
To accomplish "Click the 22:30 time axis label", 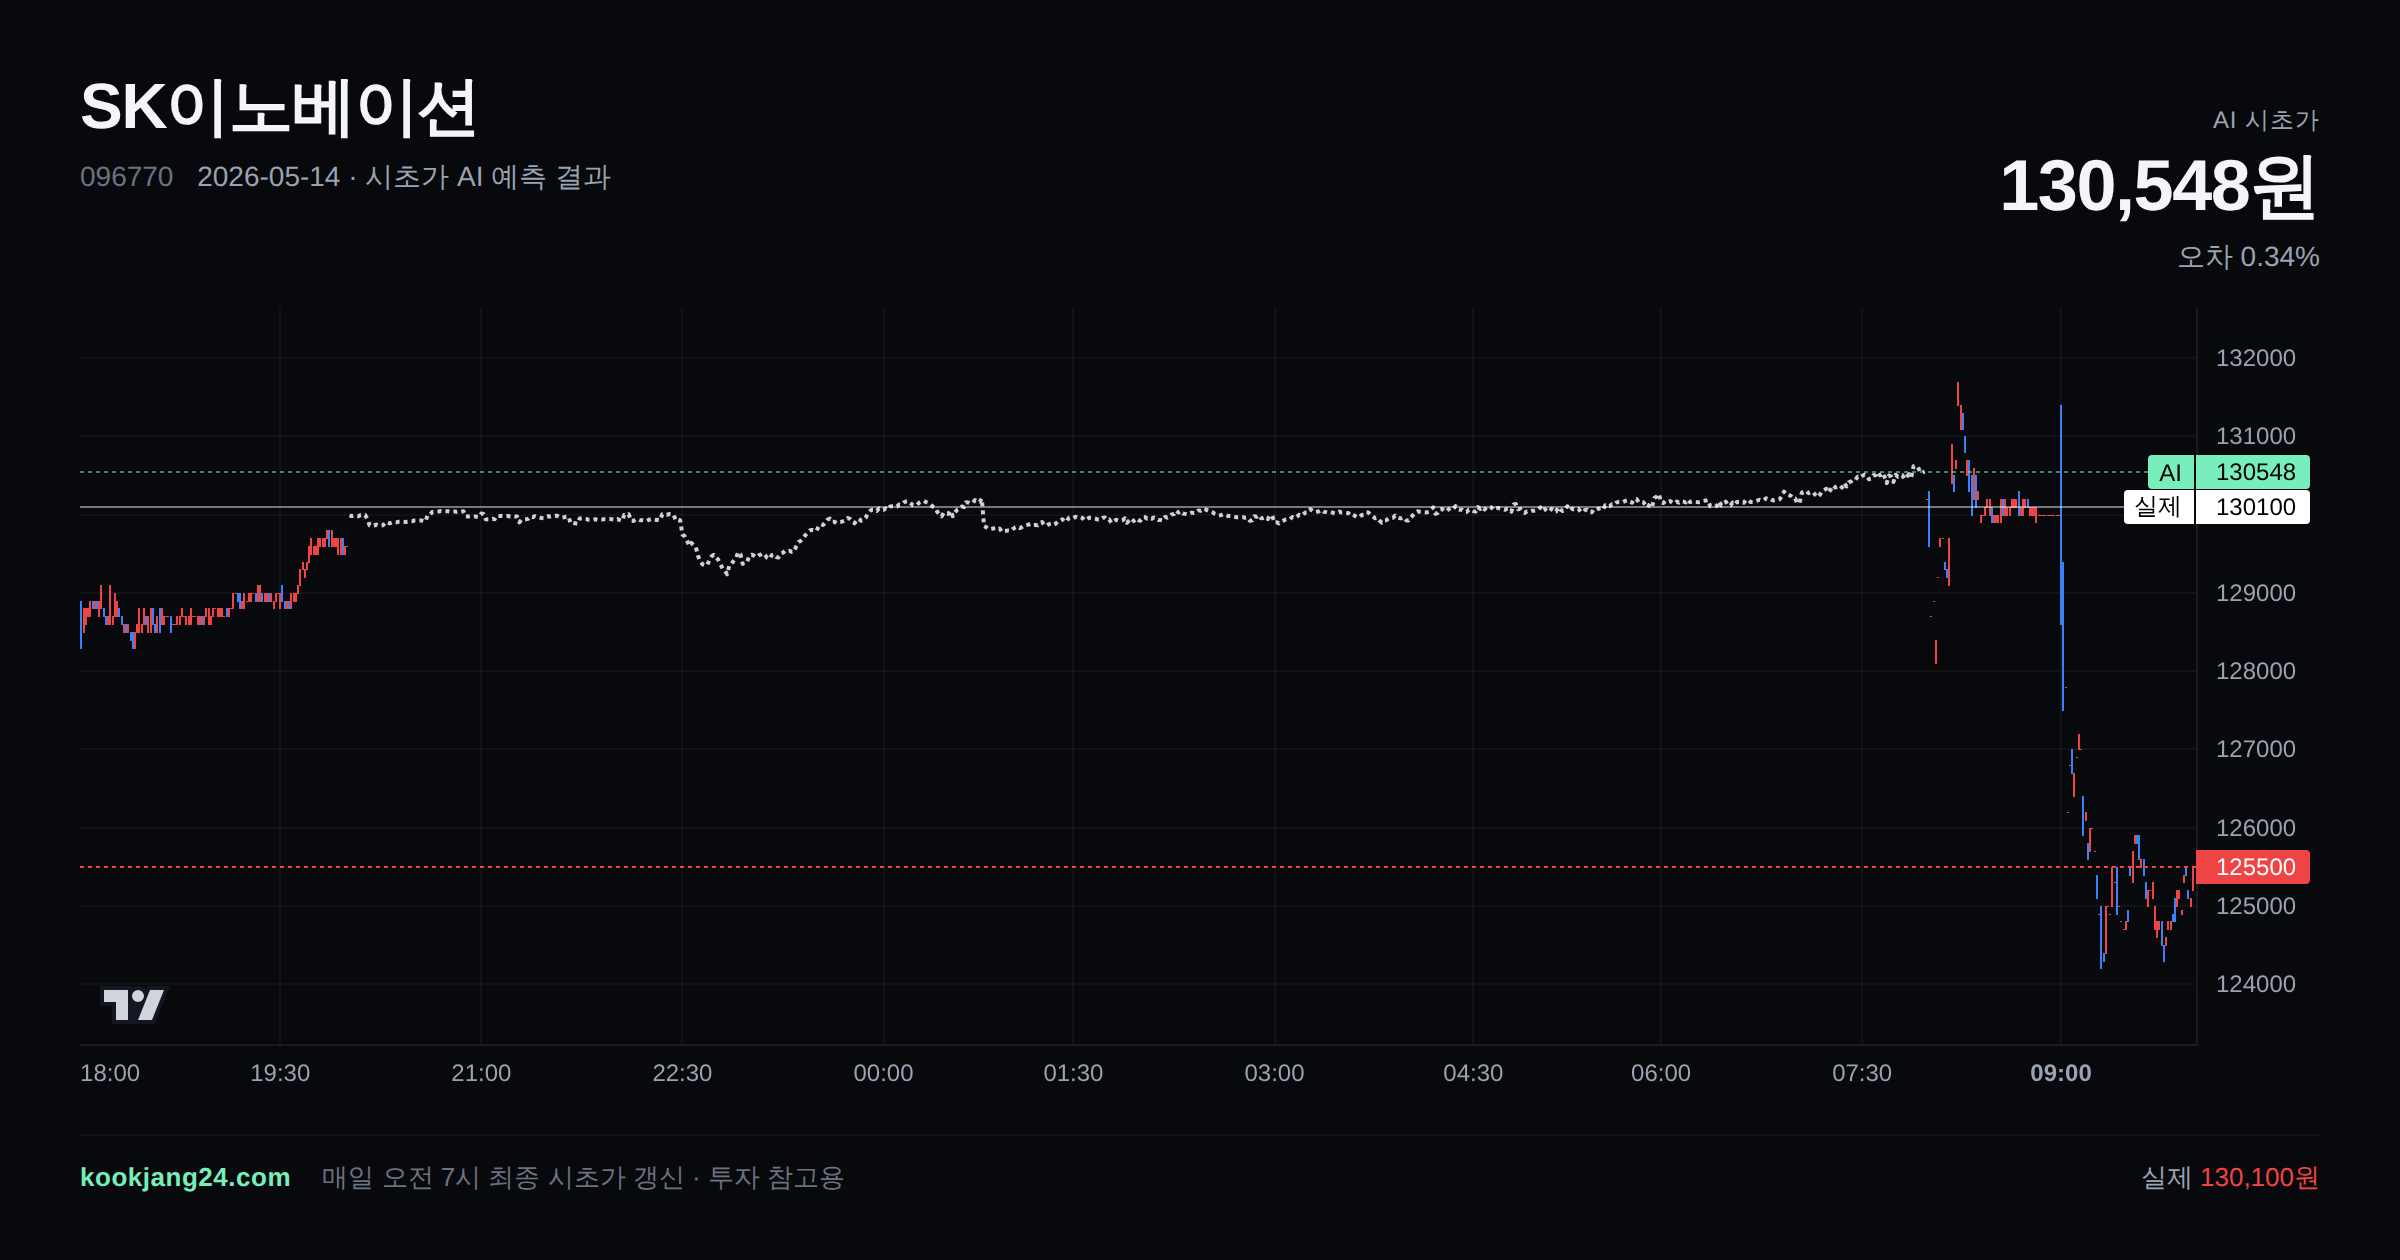I will point(682,1073).
